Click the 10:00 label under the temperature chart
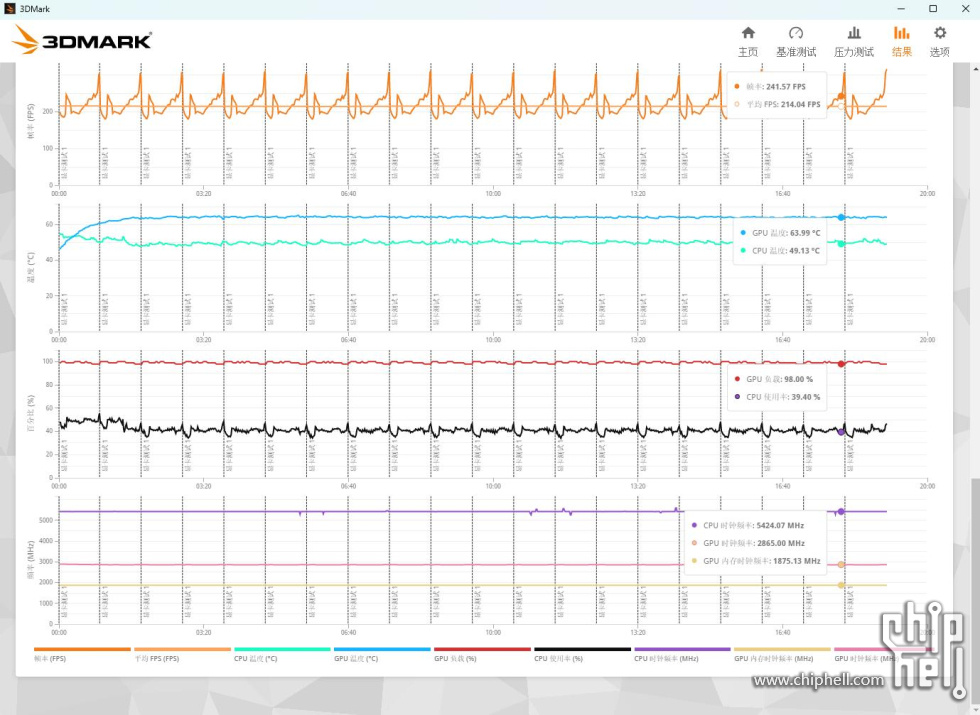Screen dimensions: 980x715 [493, 340]
